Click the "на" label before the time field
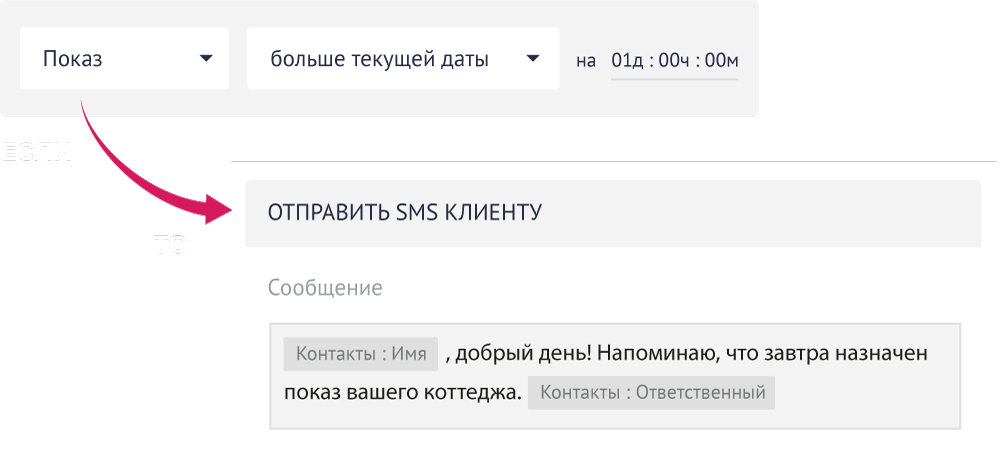Screen dimensions: 1000x470 pos(586,60)
